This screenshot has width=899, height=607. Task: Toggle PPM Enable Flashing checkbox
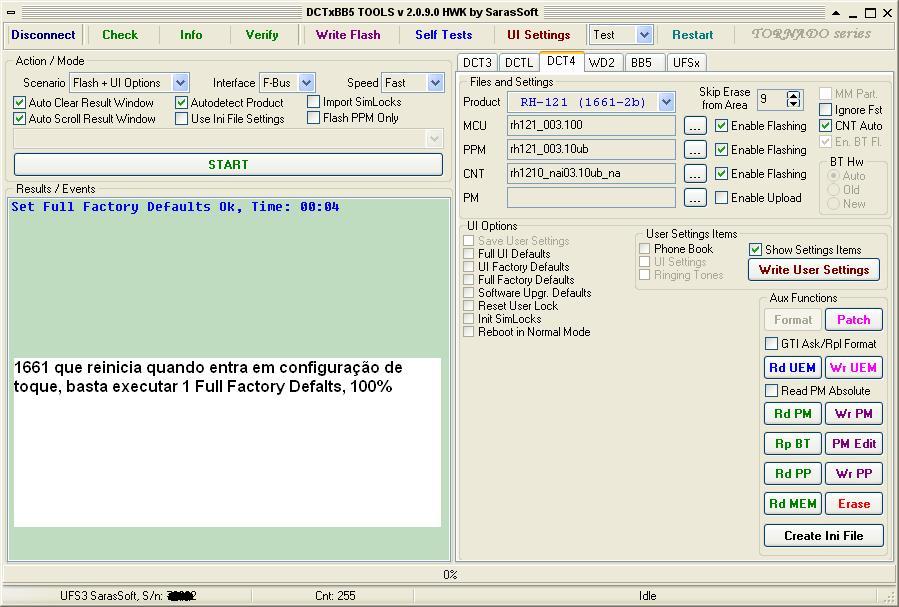(x=722, y=150)
